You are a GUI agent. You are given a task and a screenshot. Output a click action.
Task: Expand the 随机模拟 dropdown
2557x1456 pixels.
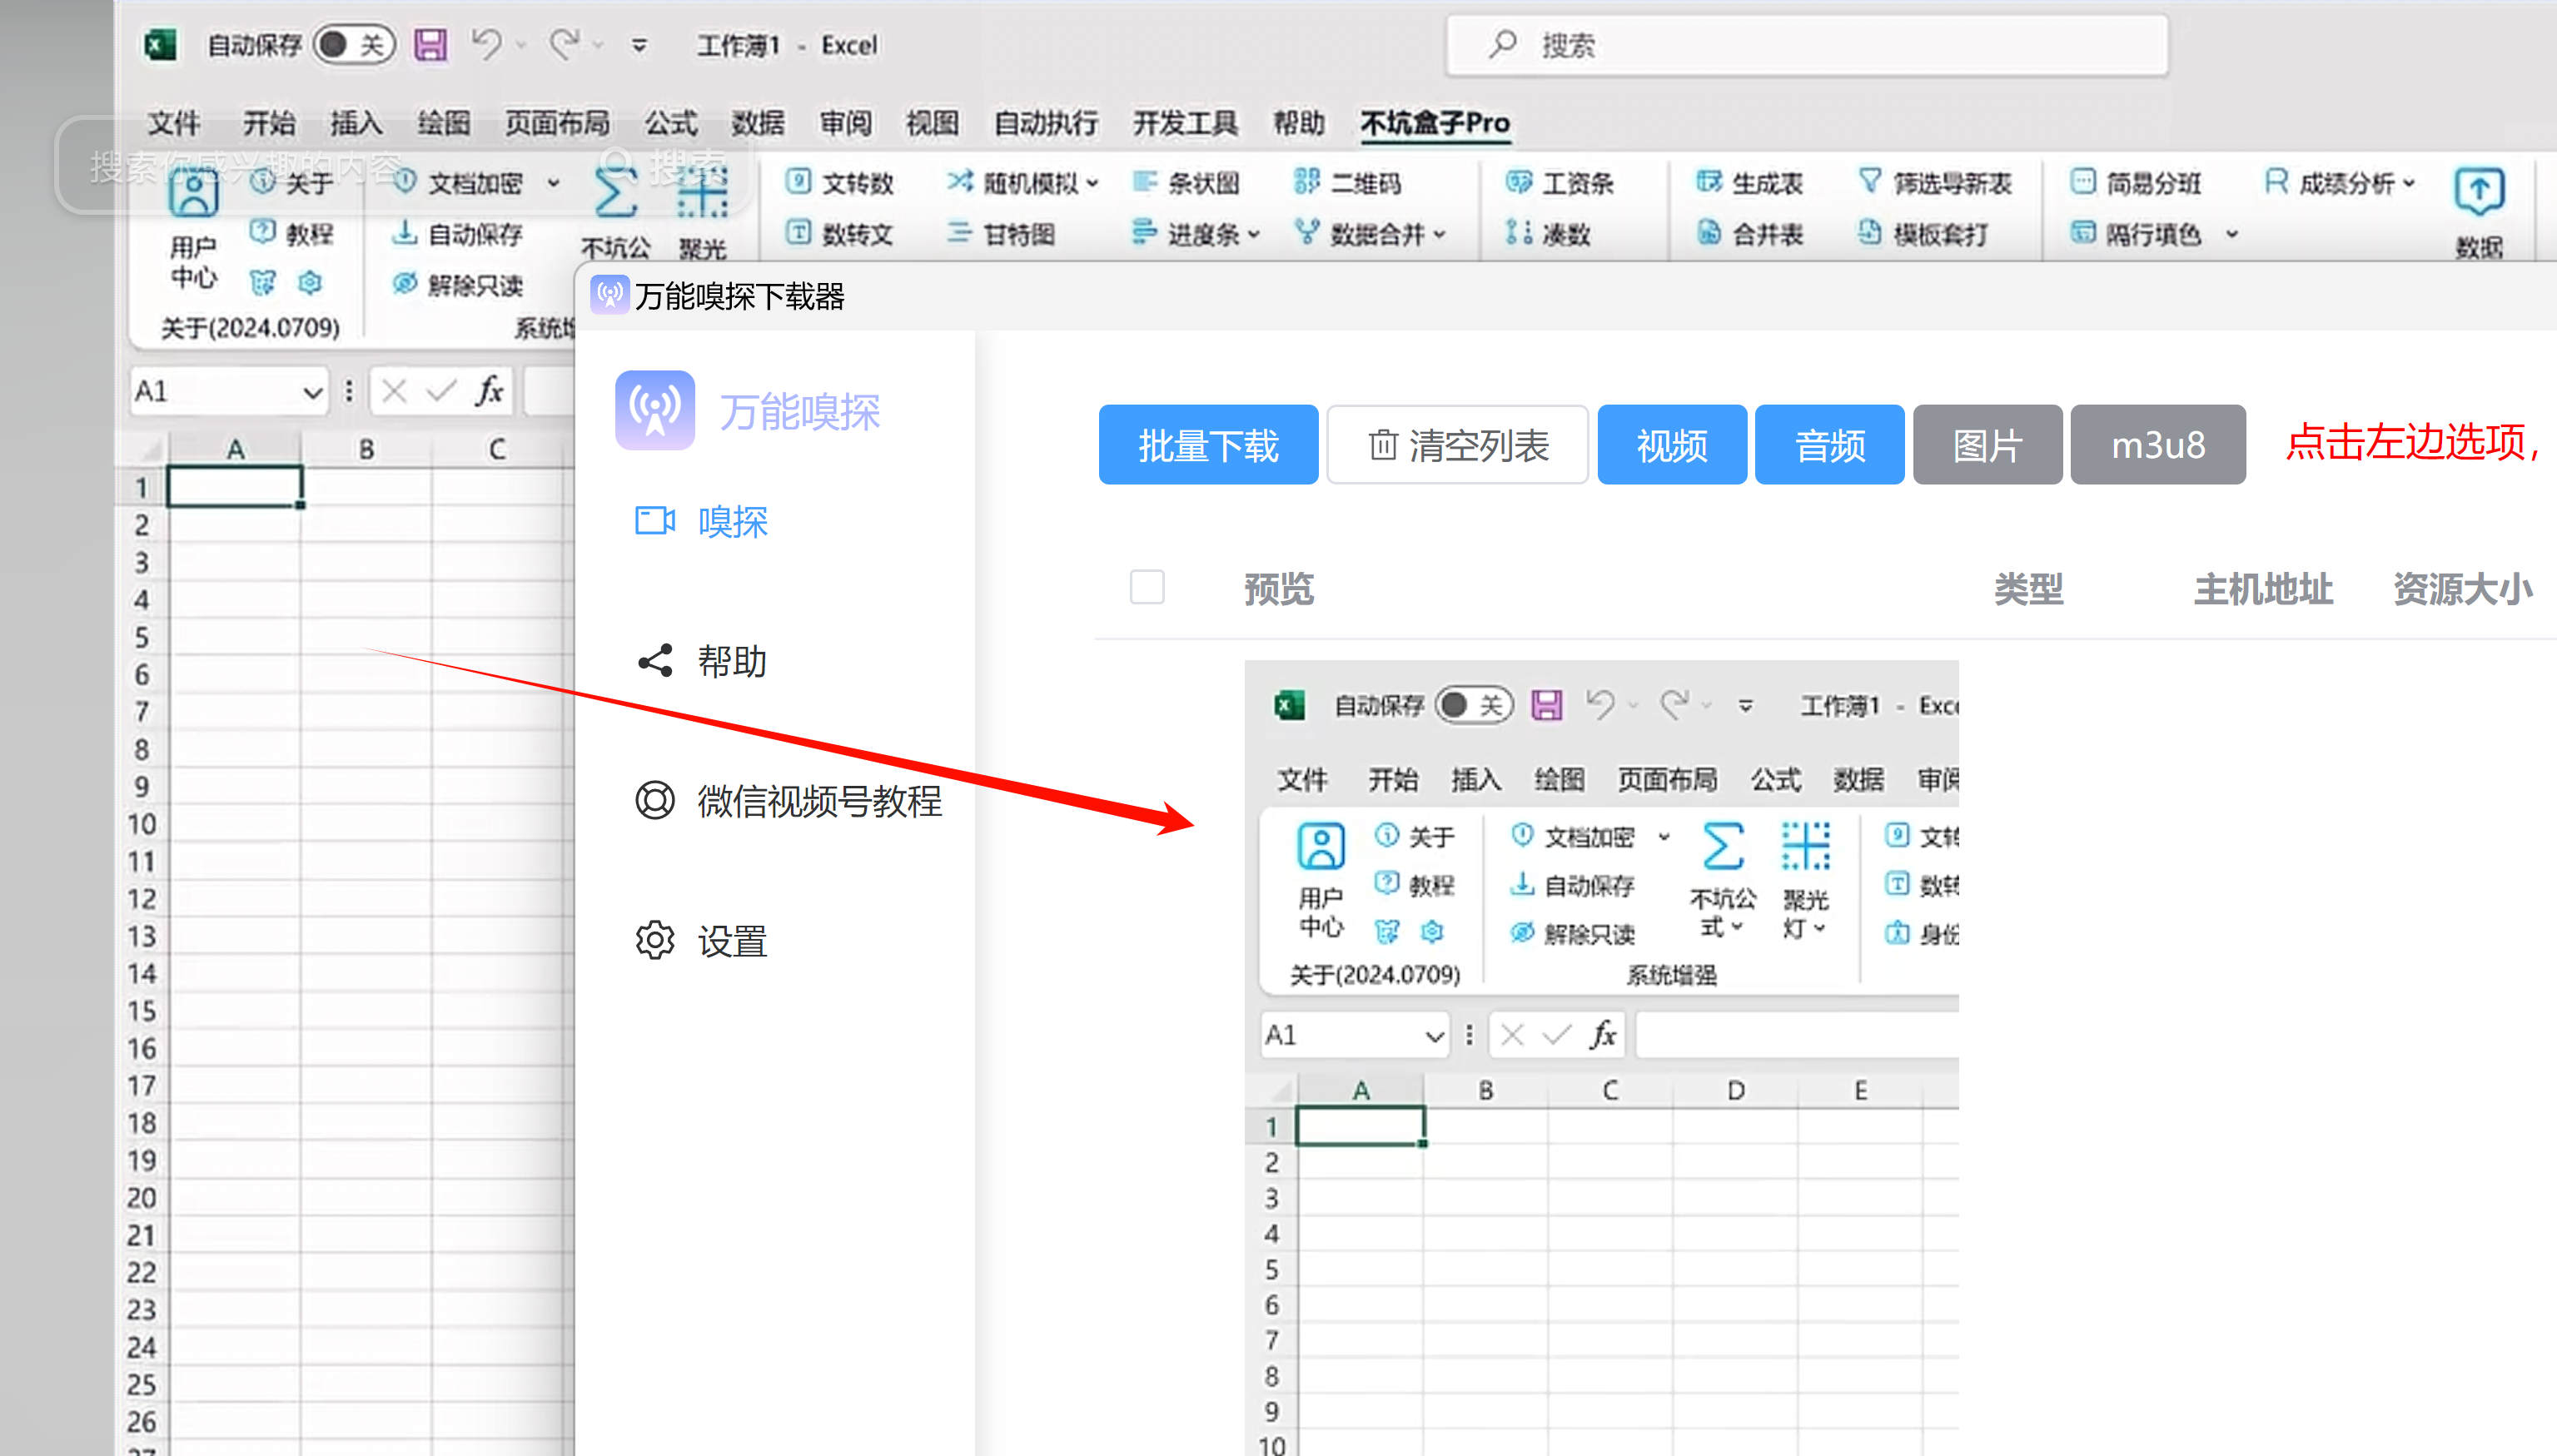[1092, 183]
